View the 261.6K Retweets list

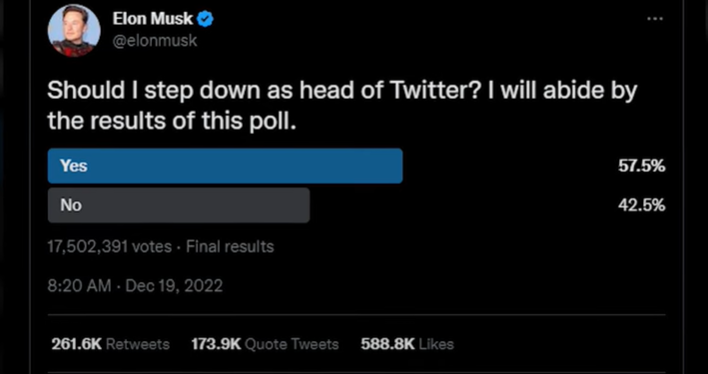click(x=111, y=344)
